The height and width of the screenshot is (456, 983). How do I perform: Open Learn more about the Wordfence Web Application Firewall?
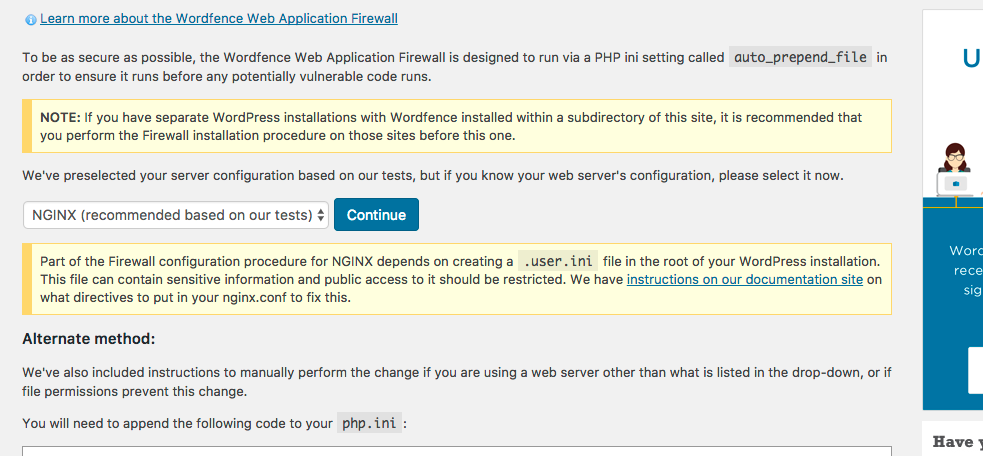219,19
